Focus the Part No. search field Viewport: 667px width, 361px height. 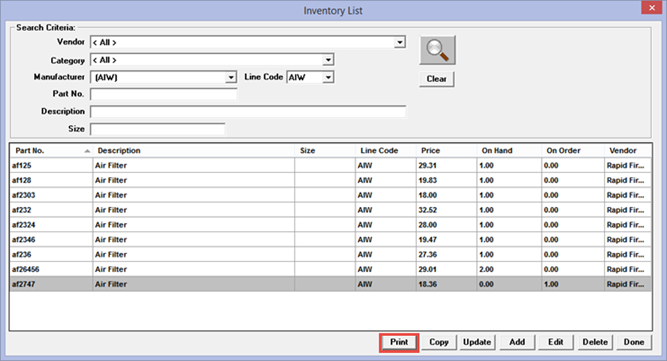(164, 94)
